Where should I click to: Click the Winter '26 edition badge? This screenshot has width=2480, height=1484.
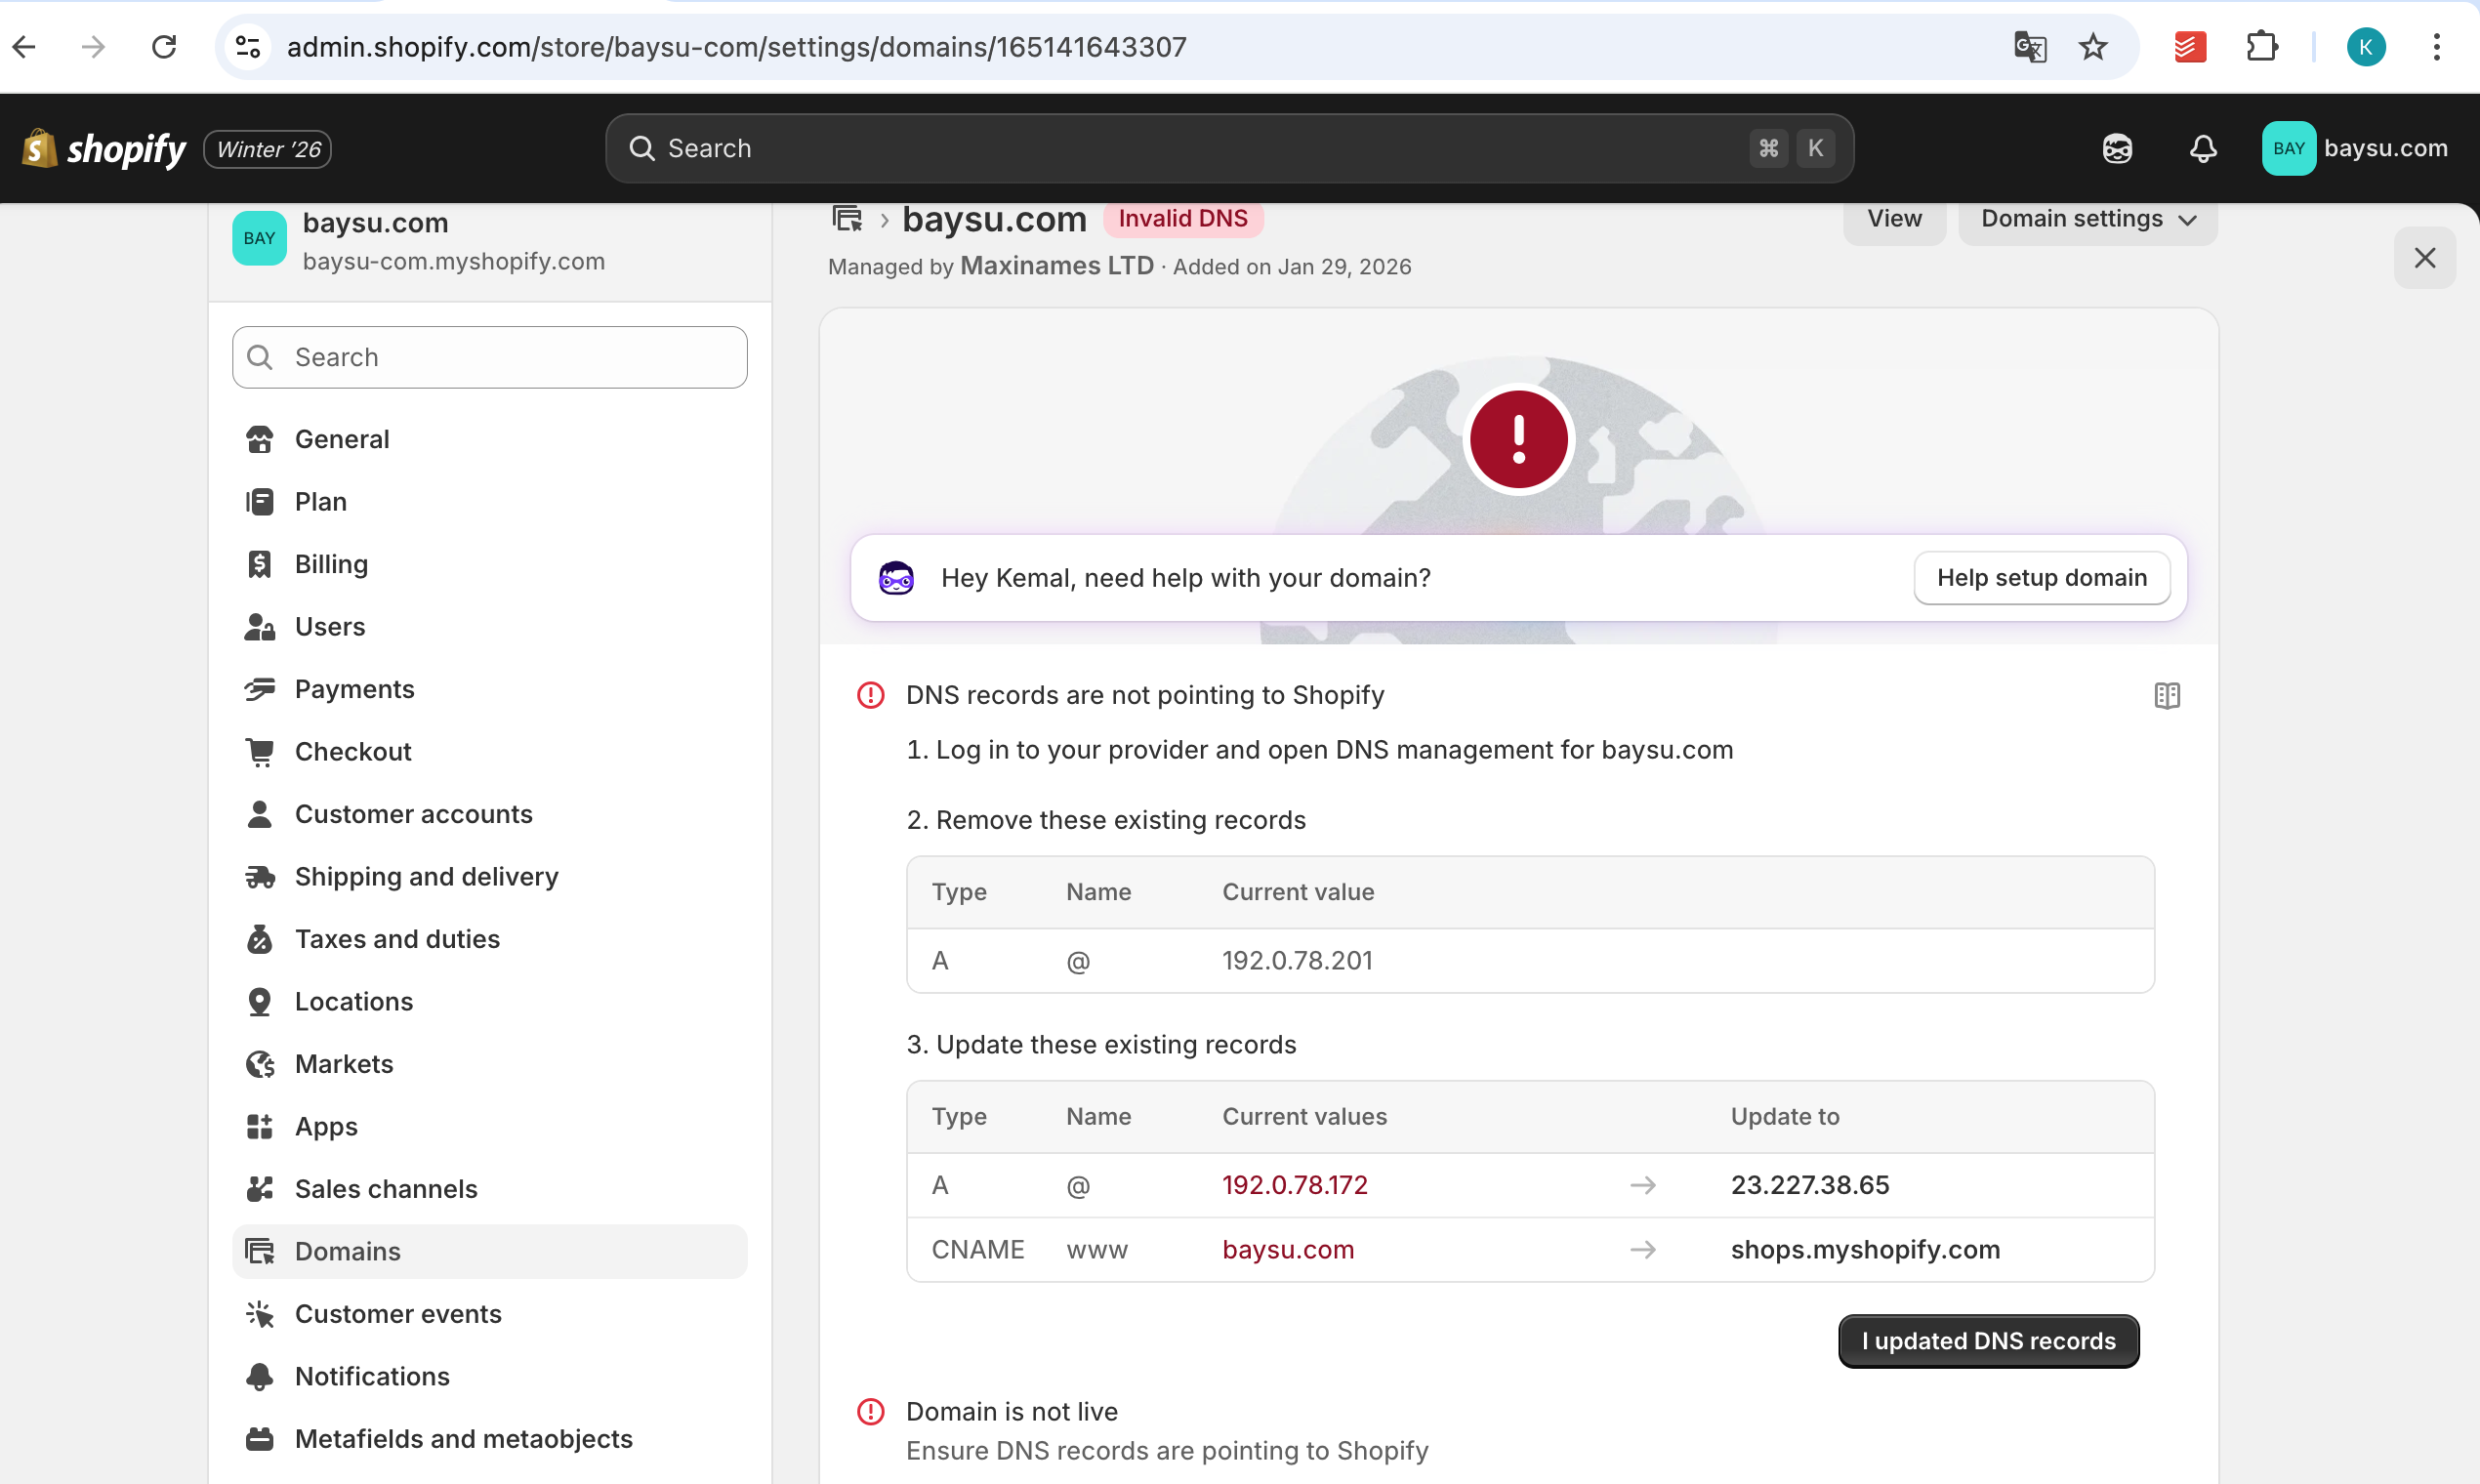pyautogui.click(x=268, y=149)
